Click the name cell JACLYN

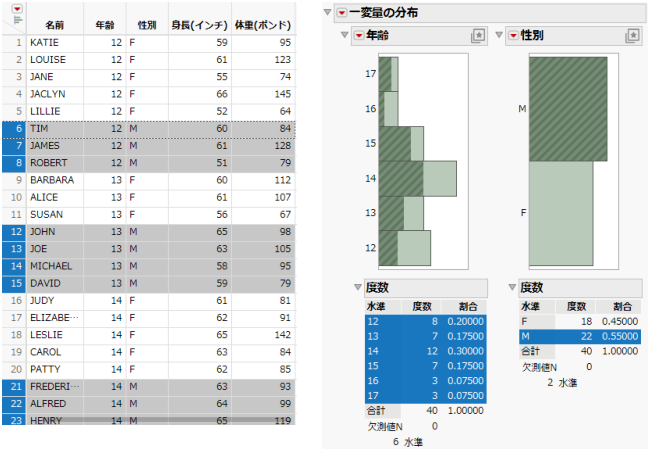coord(55,94)
